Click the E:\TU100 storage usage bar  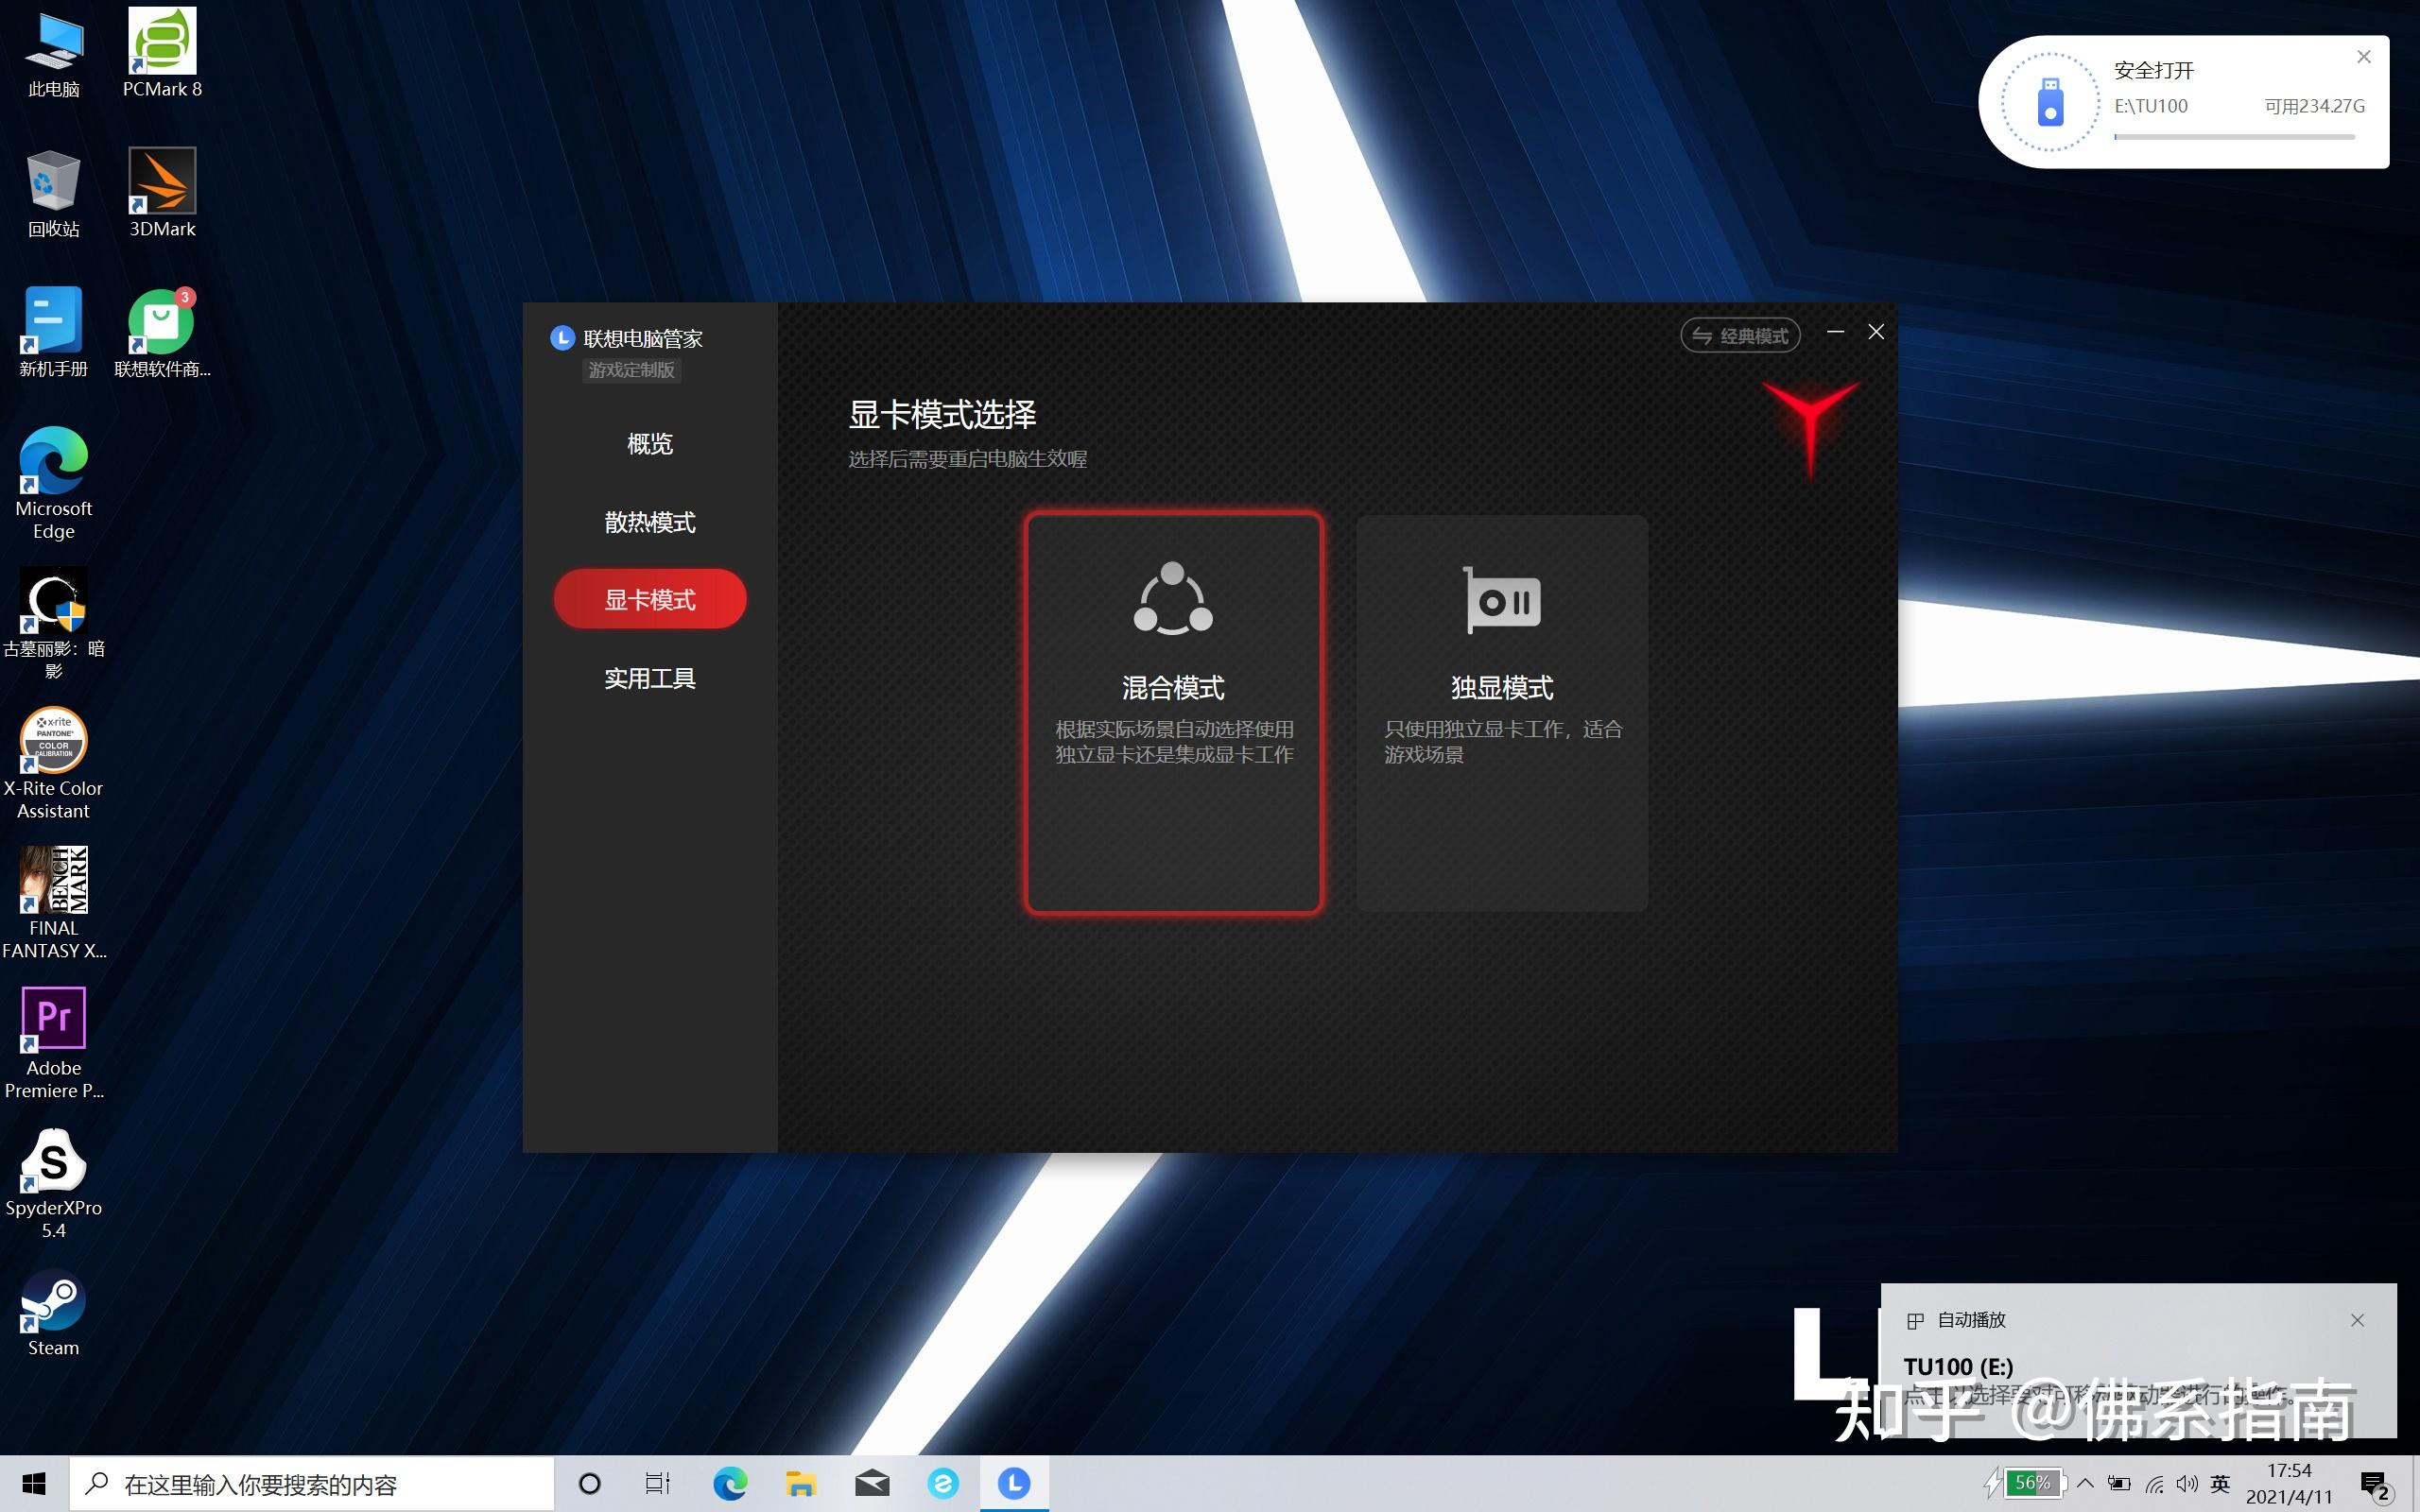2235,137
